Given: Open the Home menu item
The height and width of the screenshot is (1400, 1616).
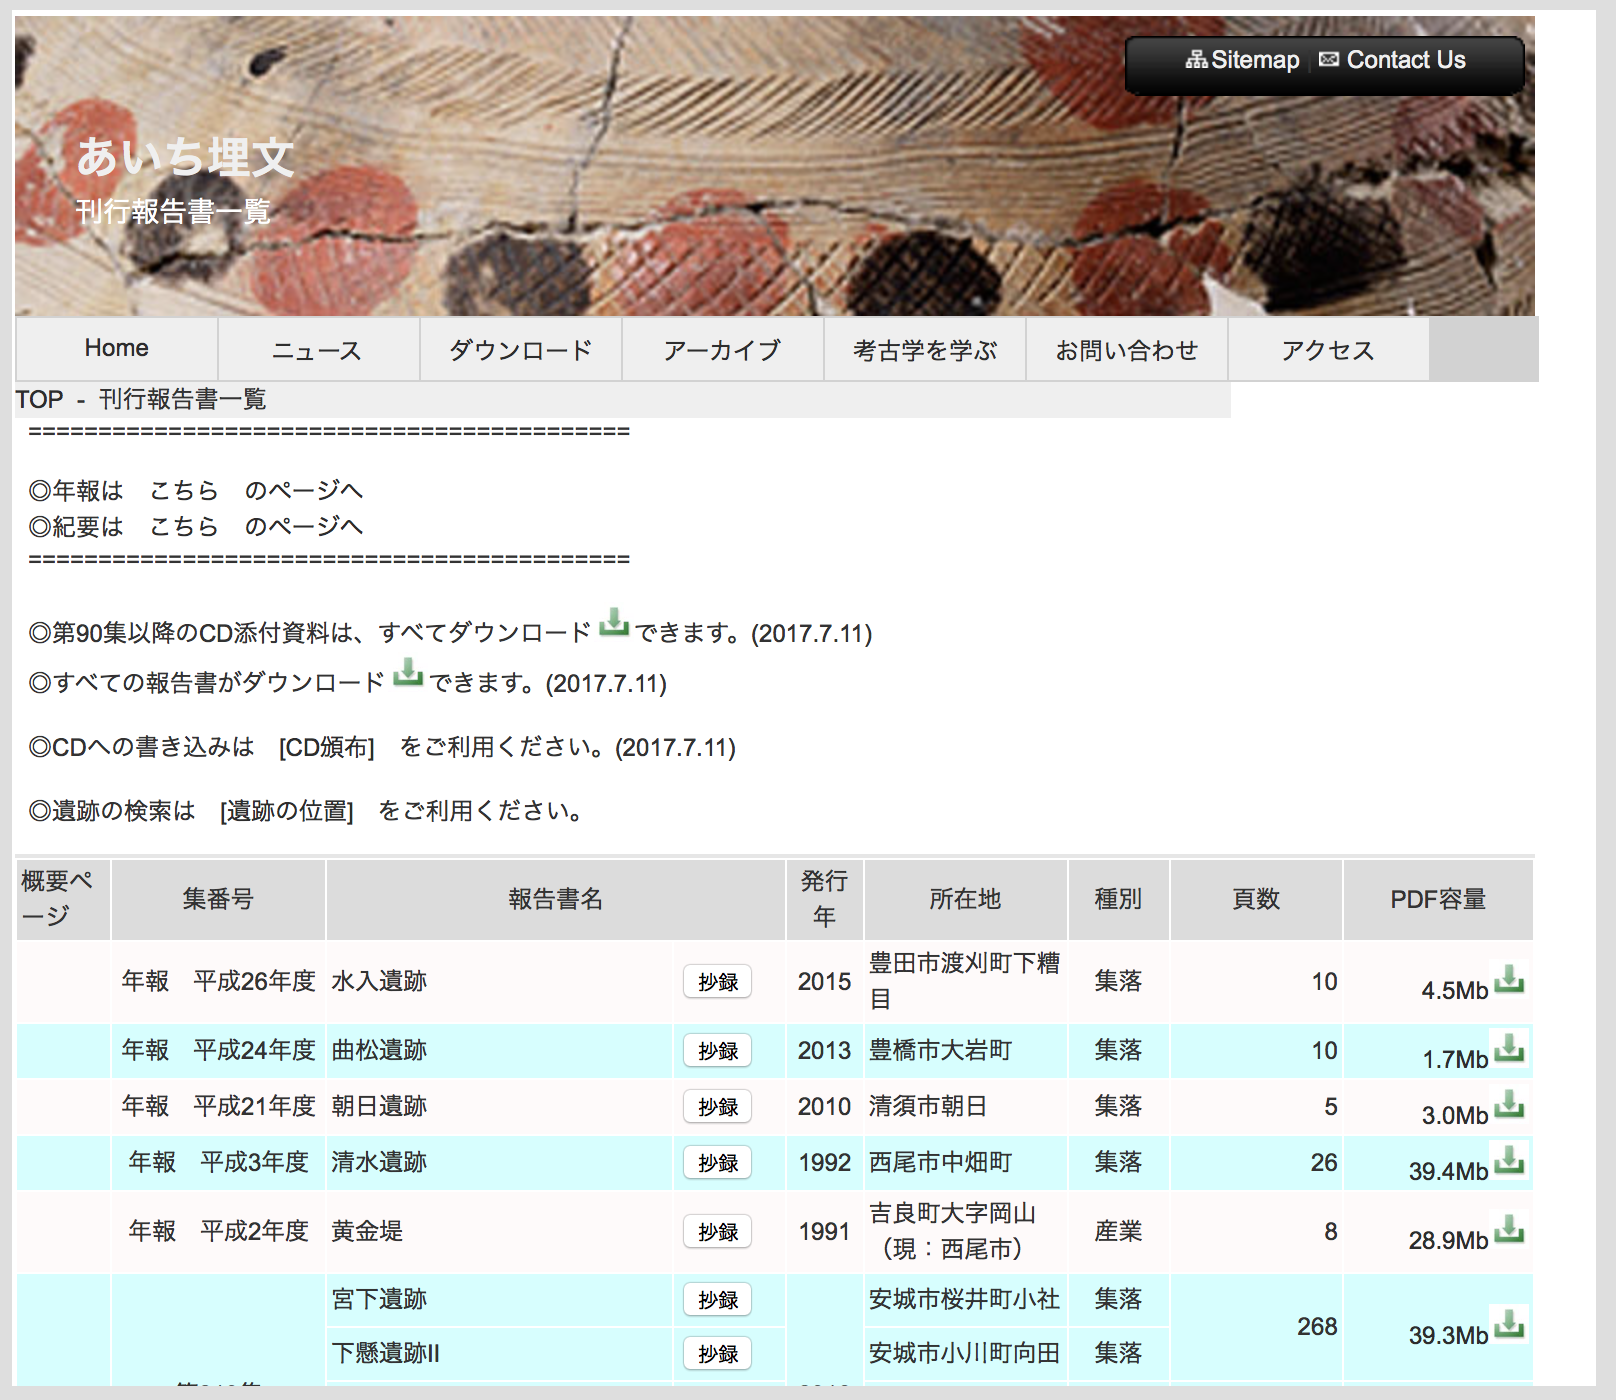Looking at the screenshot, I should pyautogui.click(x=117, y=348).
